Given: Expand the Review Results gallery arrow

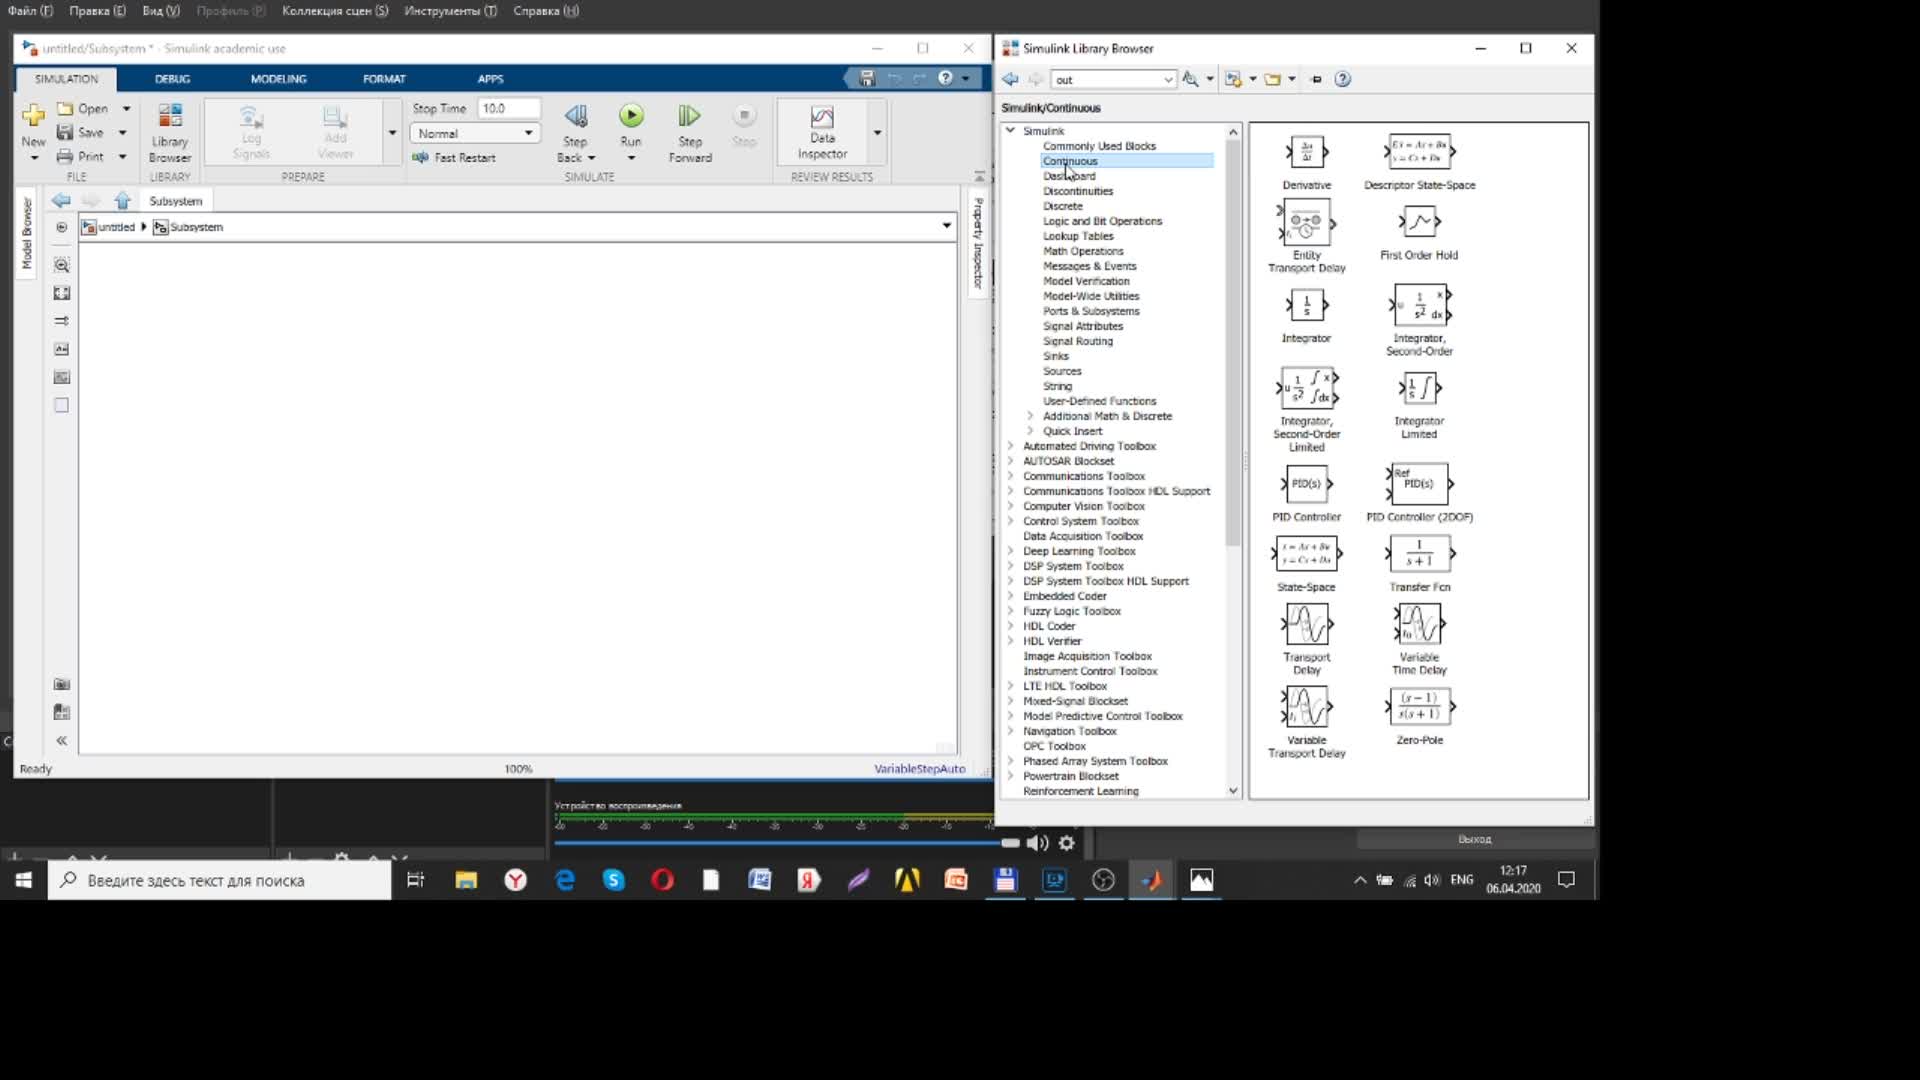Looking at the screenshot, I should point(877,132).
